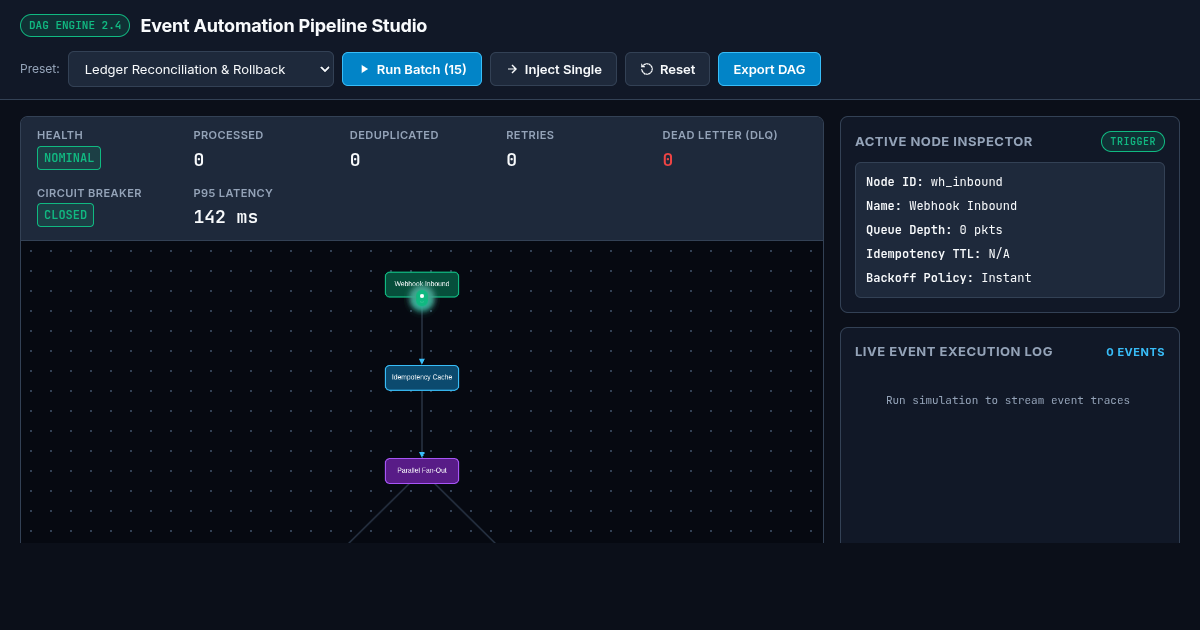Click the circular reset icon

[647, 69]
